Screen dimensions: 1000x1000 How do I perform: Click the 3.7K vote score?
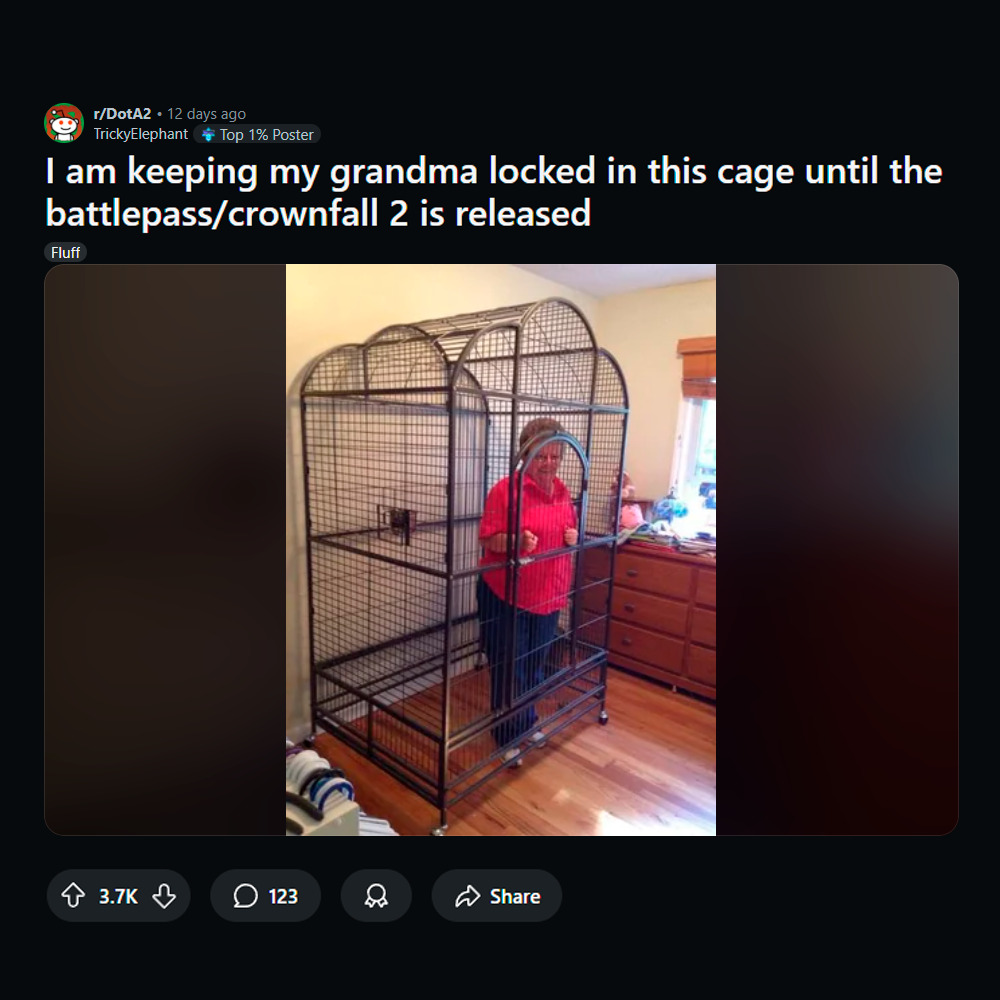point(118,896)
